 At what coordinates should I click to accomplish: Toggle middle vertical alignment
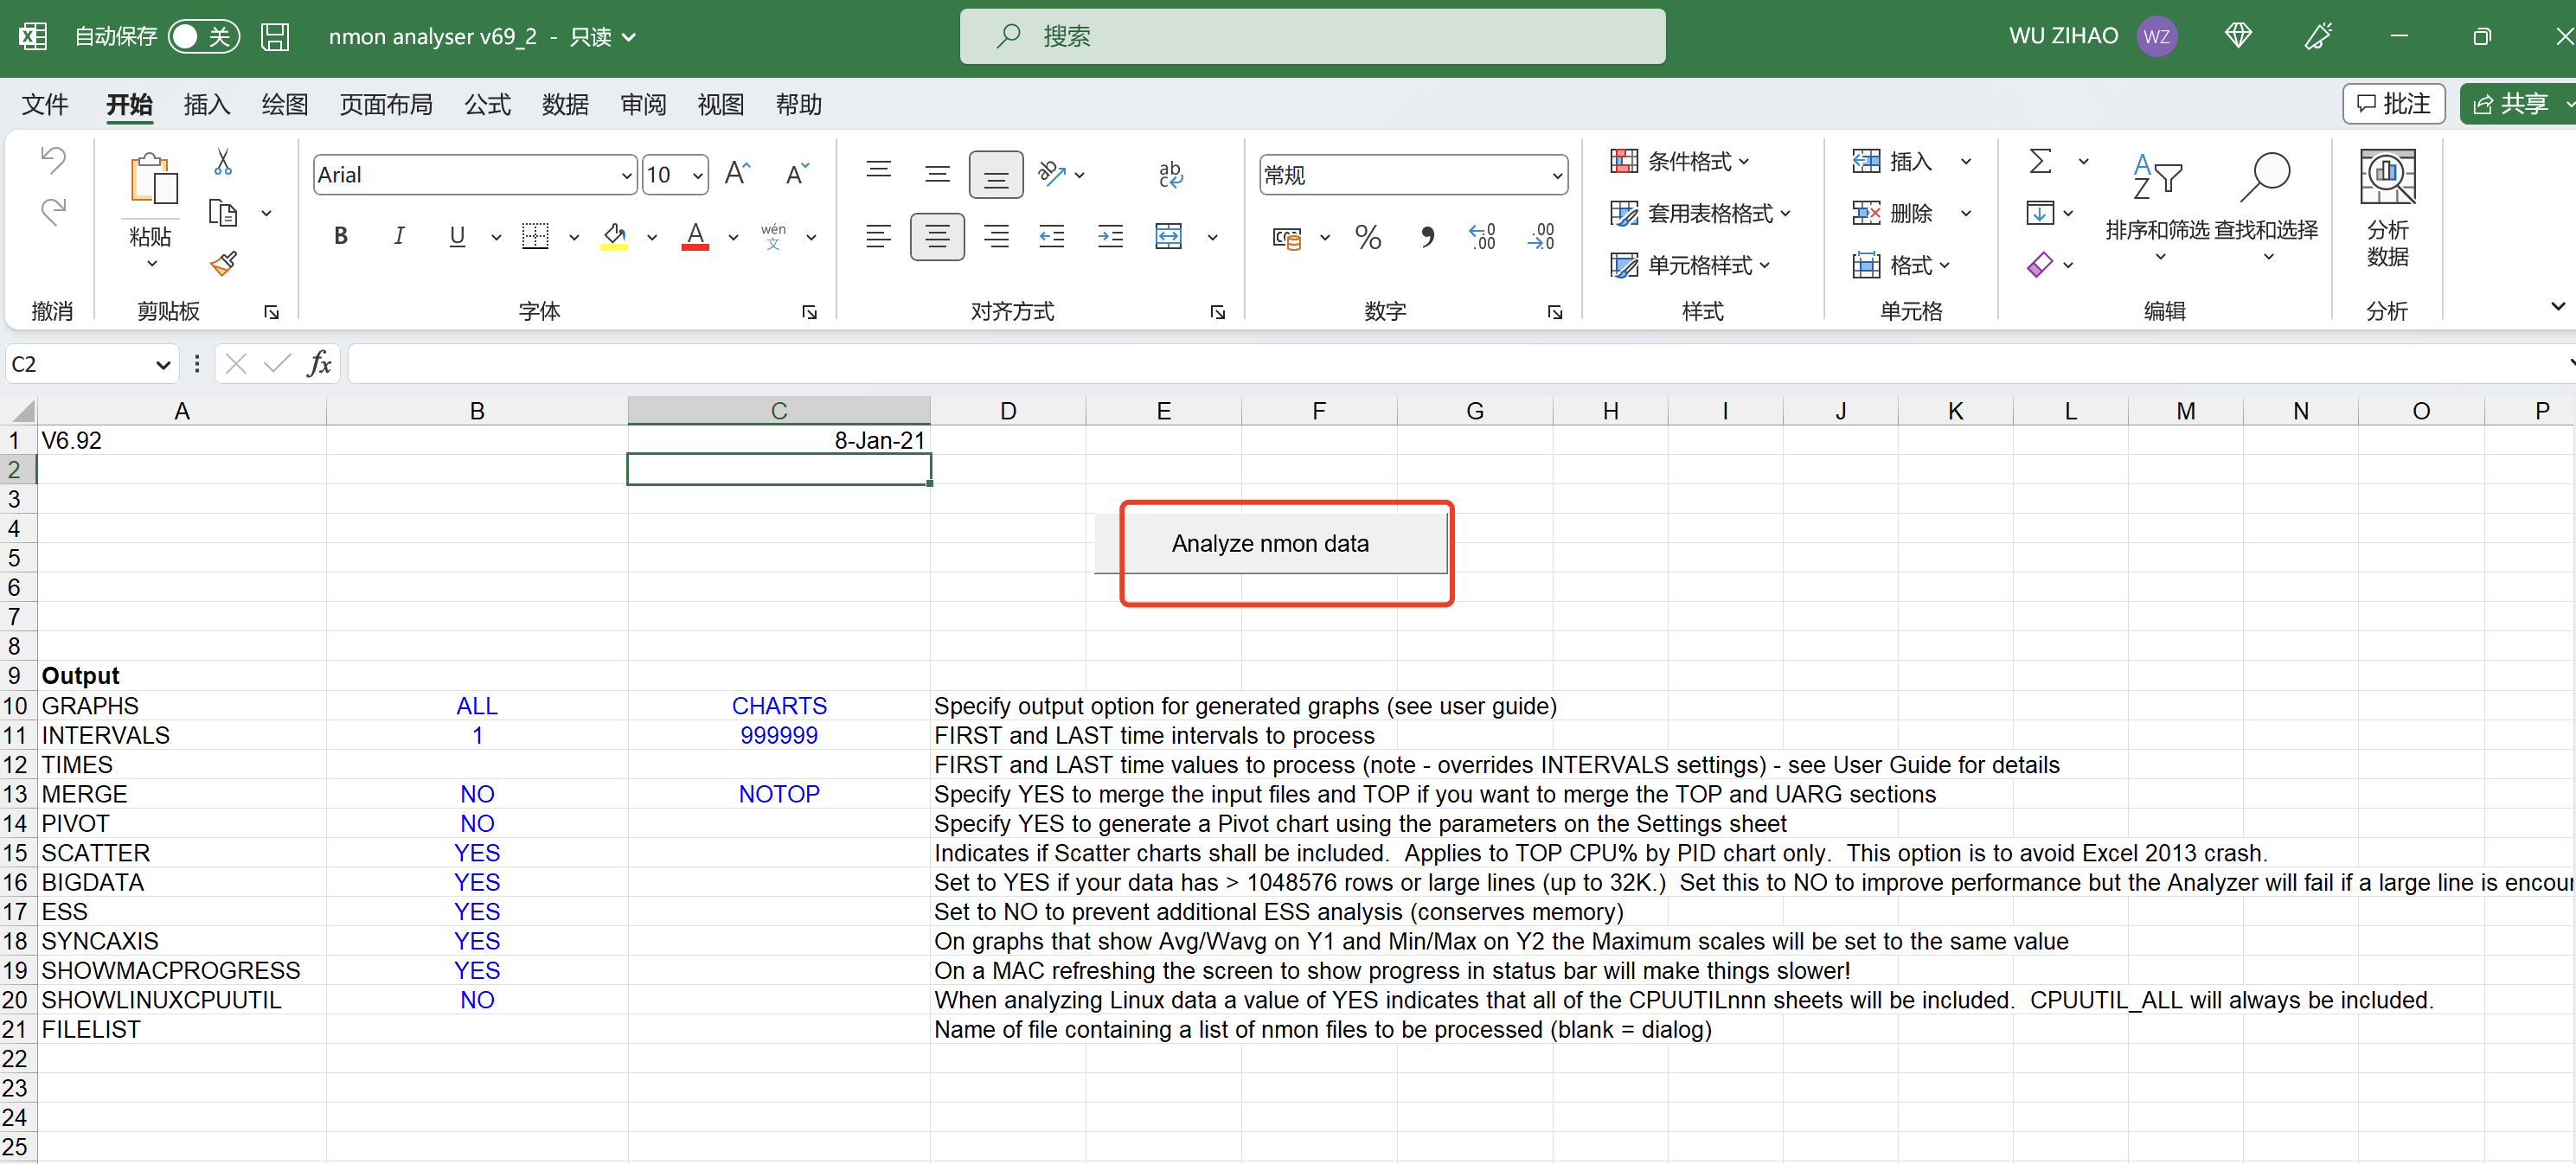tap(937, 174)
